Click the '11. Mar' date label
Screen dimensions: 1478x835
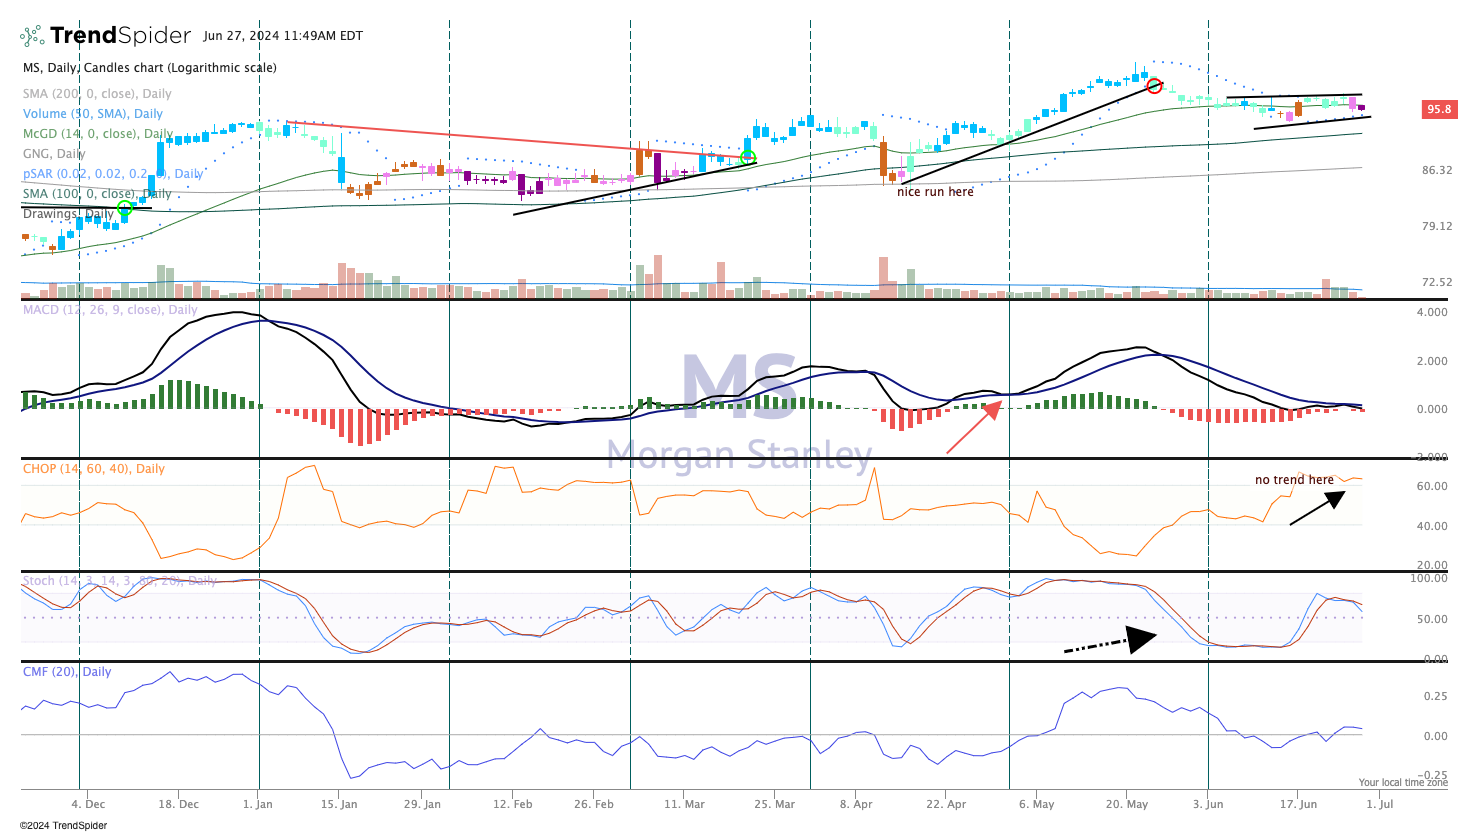click(684, 804)
